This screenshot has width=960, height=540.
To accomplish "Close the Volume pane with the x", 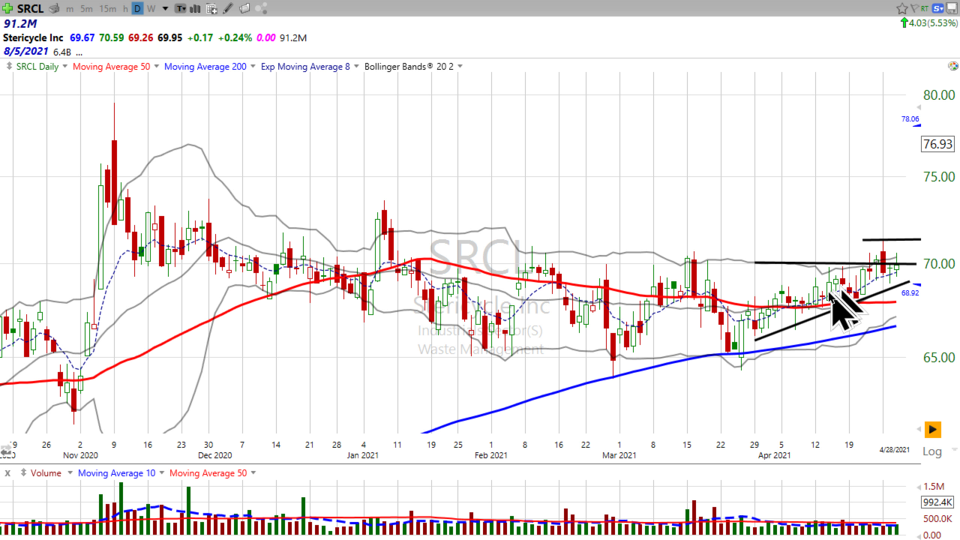I will click(7, 473).
